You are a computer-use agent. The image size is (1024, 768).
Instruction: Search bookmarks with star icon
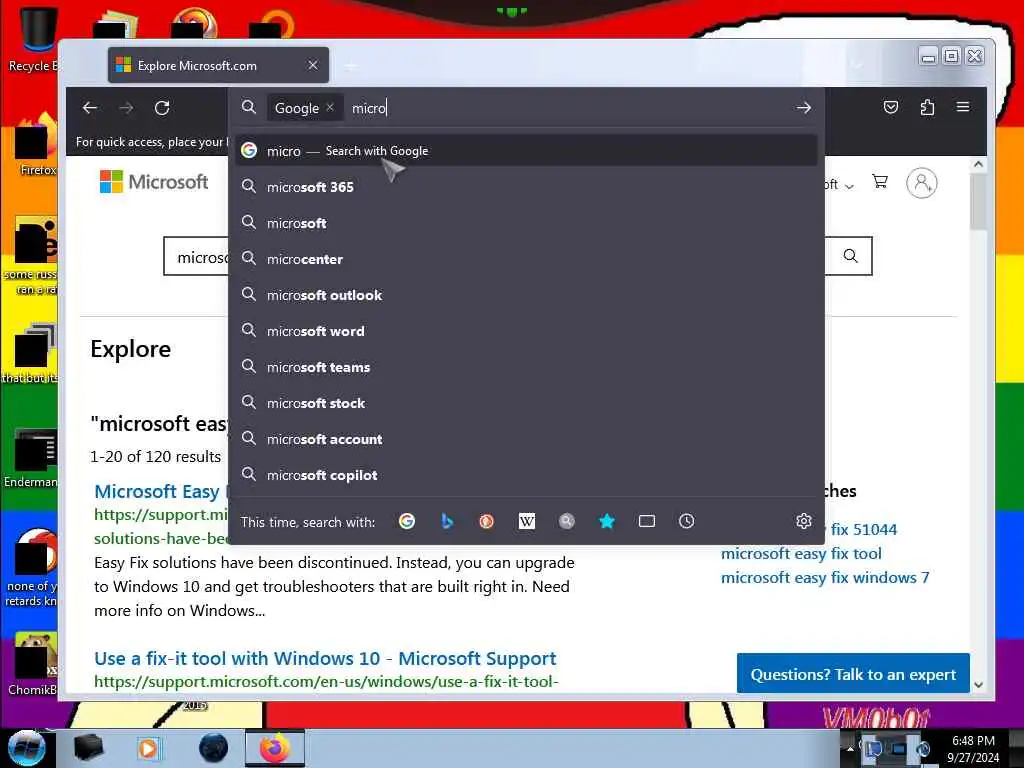(607, 521)
